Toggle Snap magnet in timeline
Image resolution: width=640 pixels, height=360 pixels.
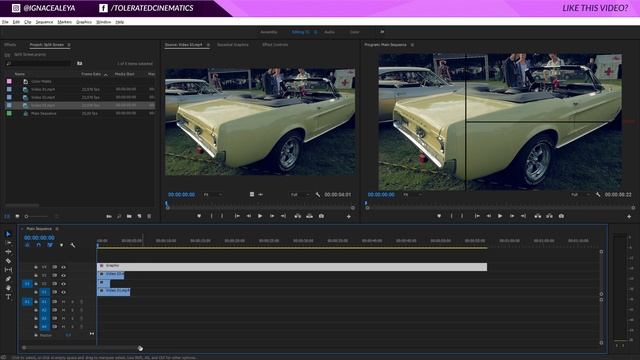click(38, 245)
